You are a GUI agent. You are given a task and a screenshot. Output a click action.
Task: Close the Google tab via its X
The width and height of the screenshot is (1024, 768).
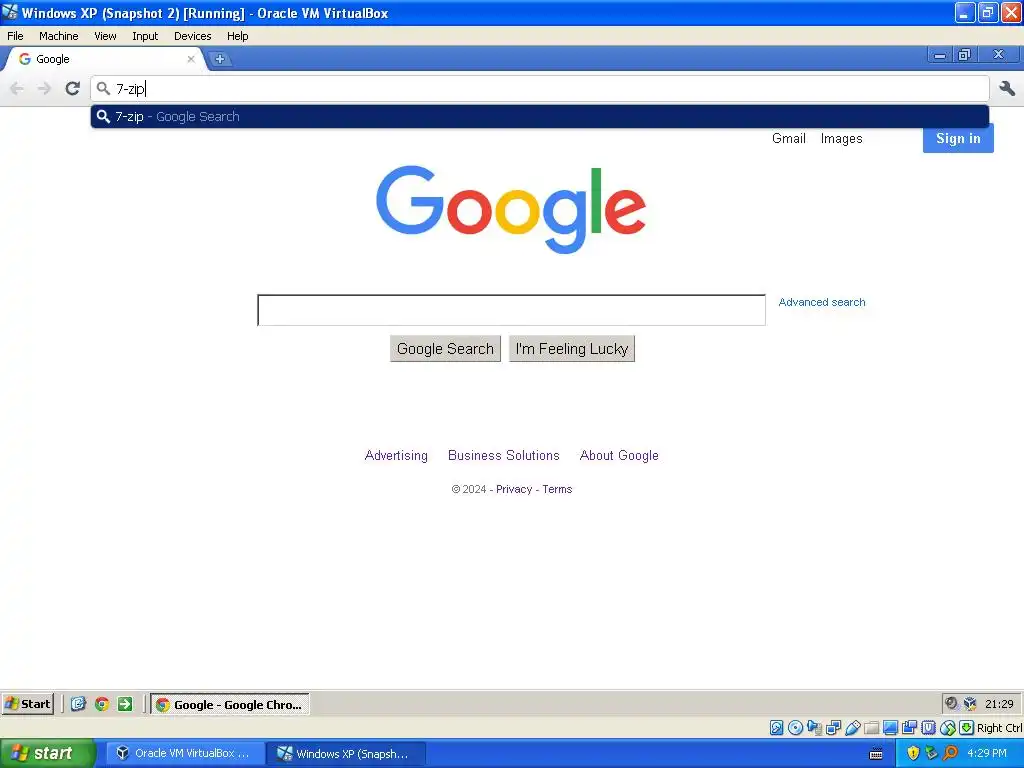coord(191,59)
